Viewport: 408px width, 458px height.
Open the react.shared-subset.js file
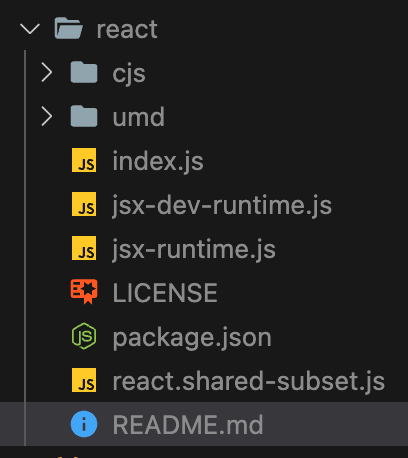249,382
